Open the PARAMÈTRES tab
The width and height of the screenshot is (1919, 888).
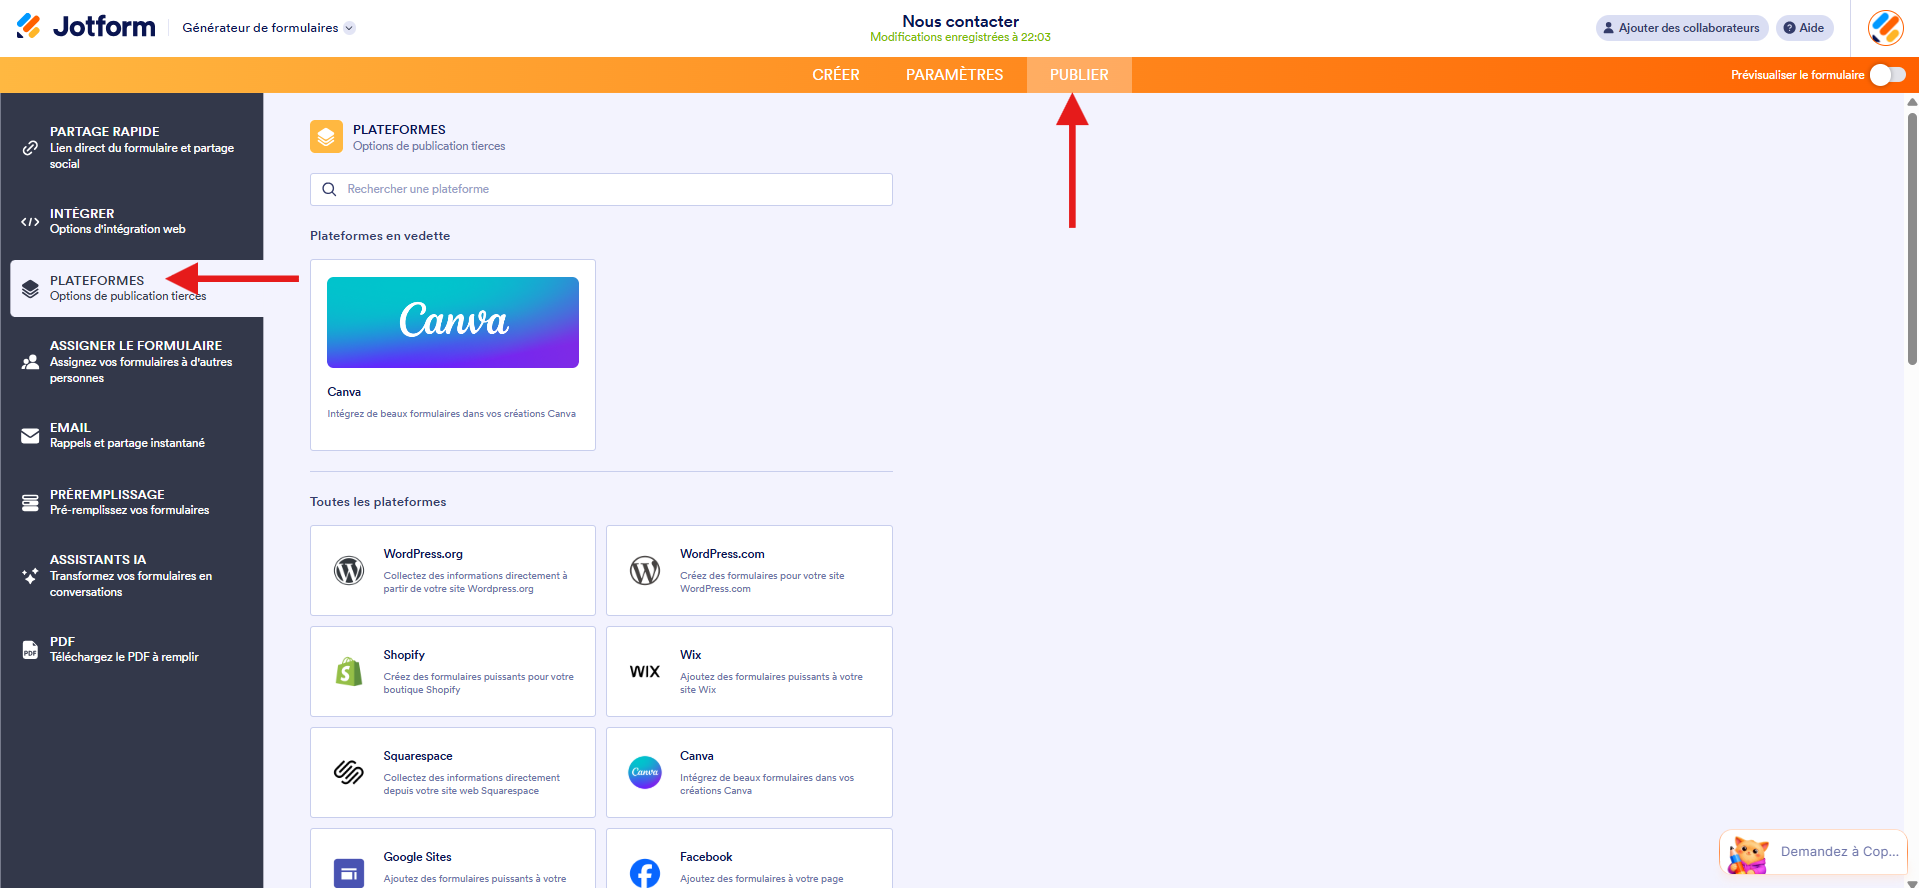point(954,75)
